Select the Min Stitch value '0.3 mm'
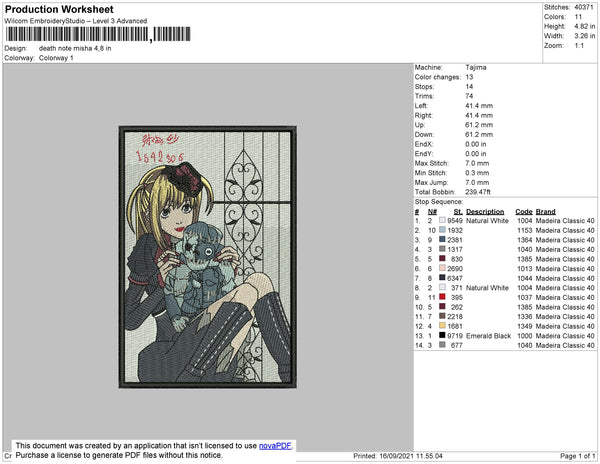The width and height of the screenshot is (600, 464). pos(477,173)
